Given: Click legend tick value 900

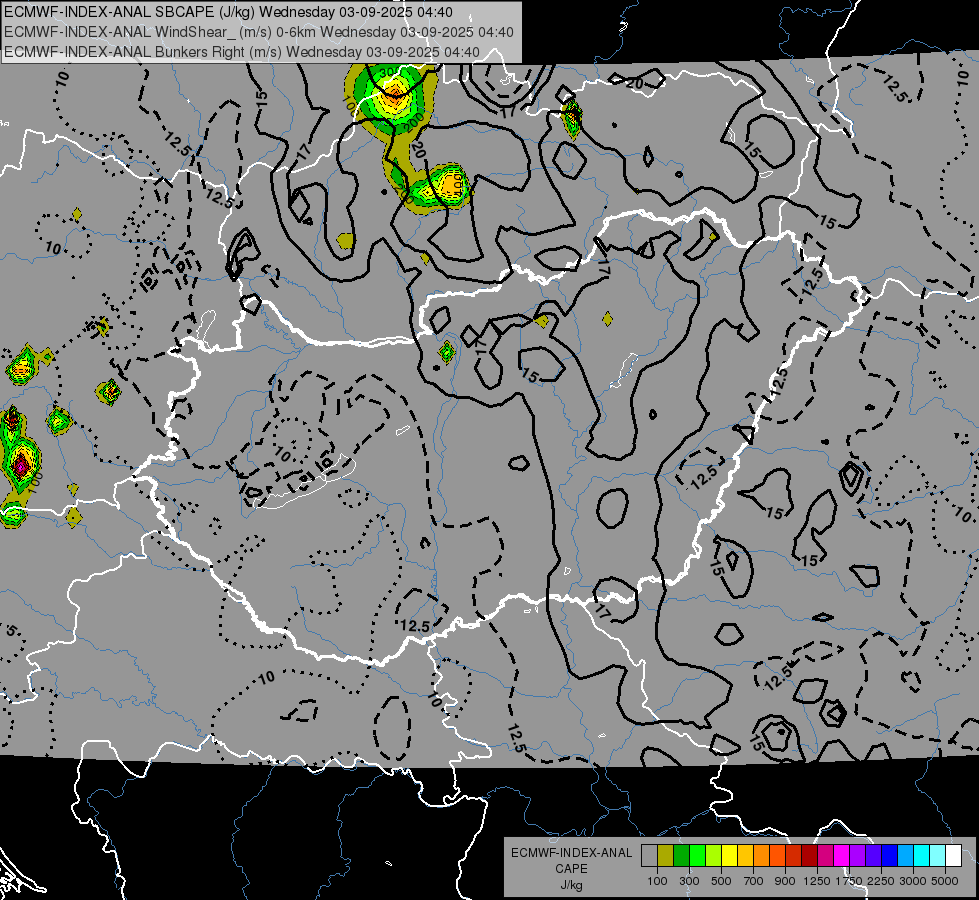Looking at the screenshot, I should [785, 881].
